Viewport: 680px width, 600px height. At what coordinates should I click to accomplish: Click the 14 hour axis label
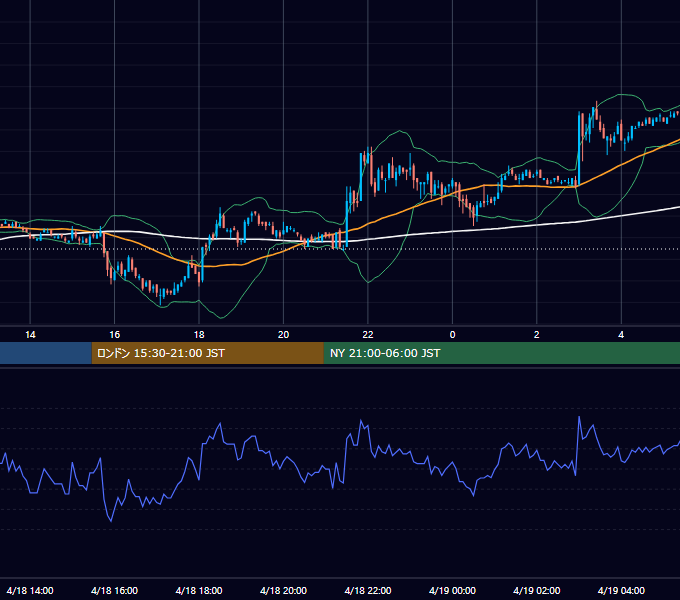pyautogui.click(x=30, y=335)
